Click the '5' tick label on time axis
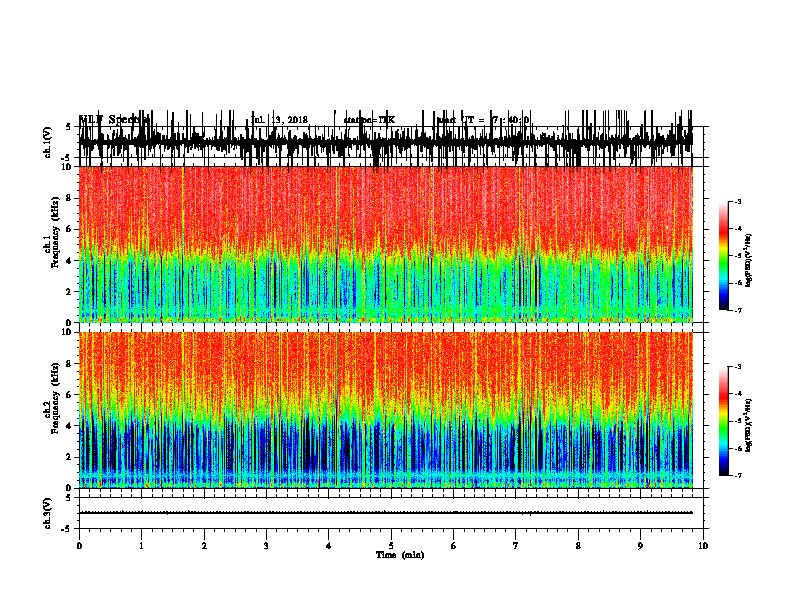This screenshot has height=612, width=792. (x=391, y=546)
